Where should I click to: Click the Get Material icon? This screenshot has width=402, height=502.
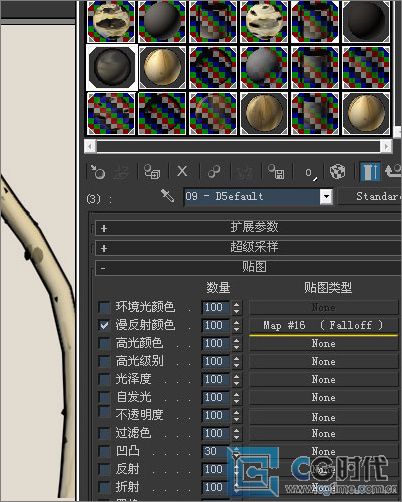[x=98, y=172]
